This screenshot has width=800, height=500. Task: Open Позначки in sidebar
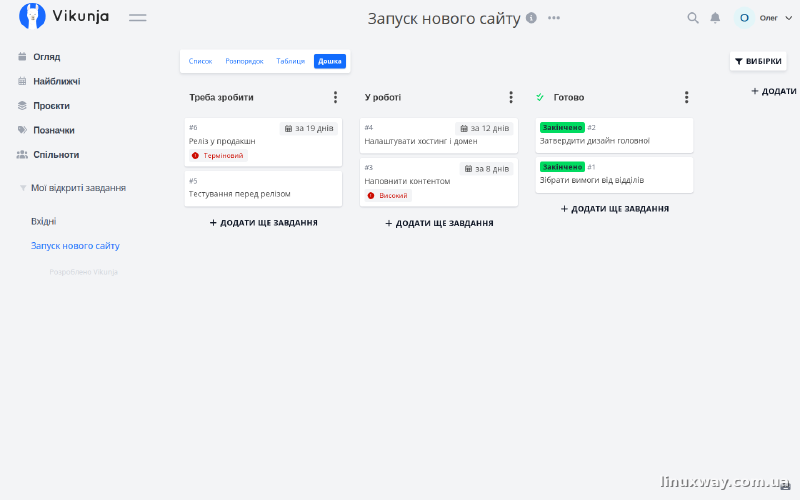point(54,130)
